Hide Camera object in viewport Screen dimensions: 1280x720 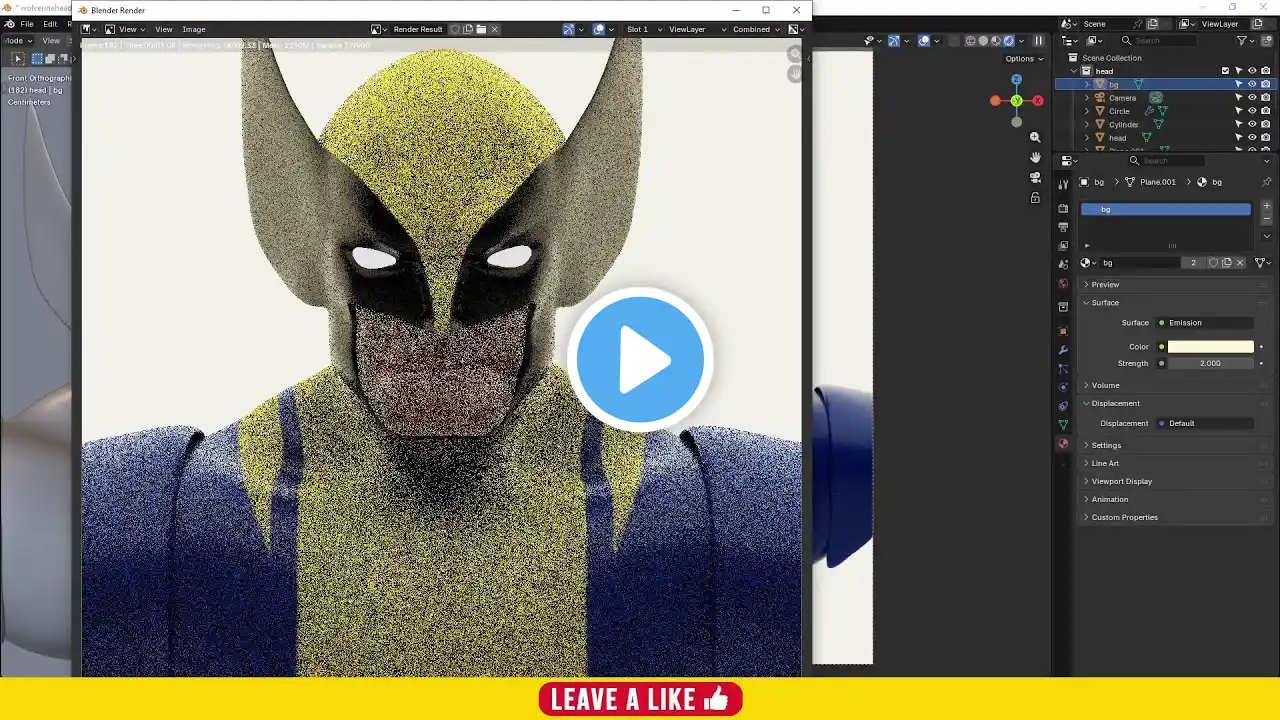click(x=1252, y=98)
